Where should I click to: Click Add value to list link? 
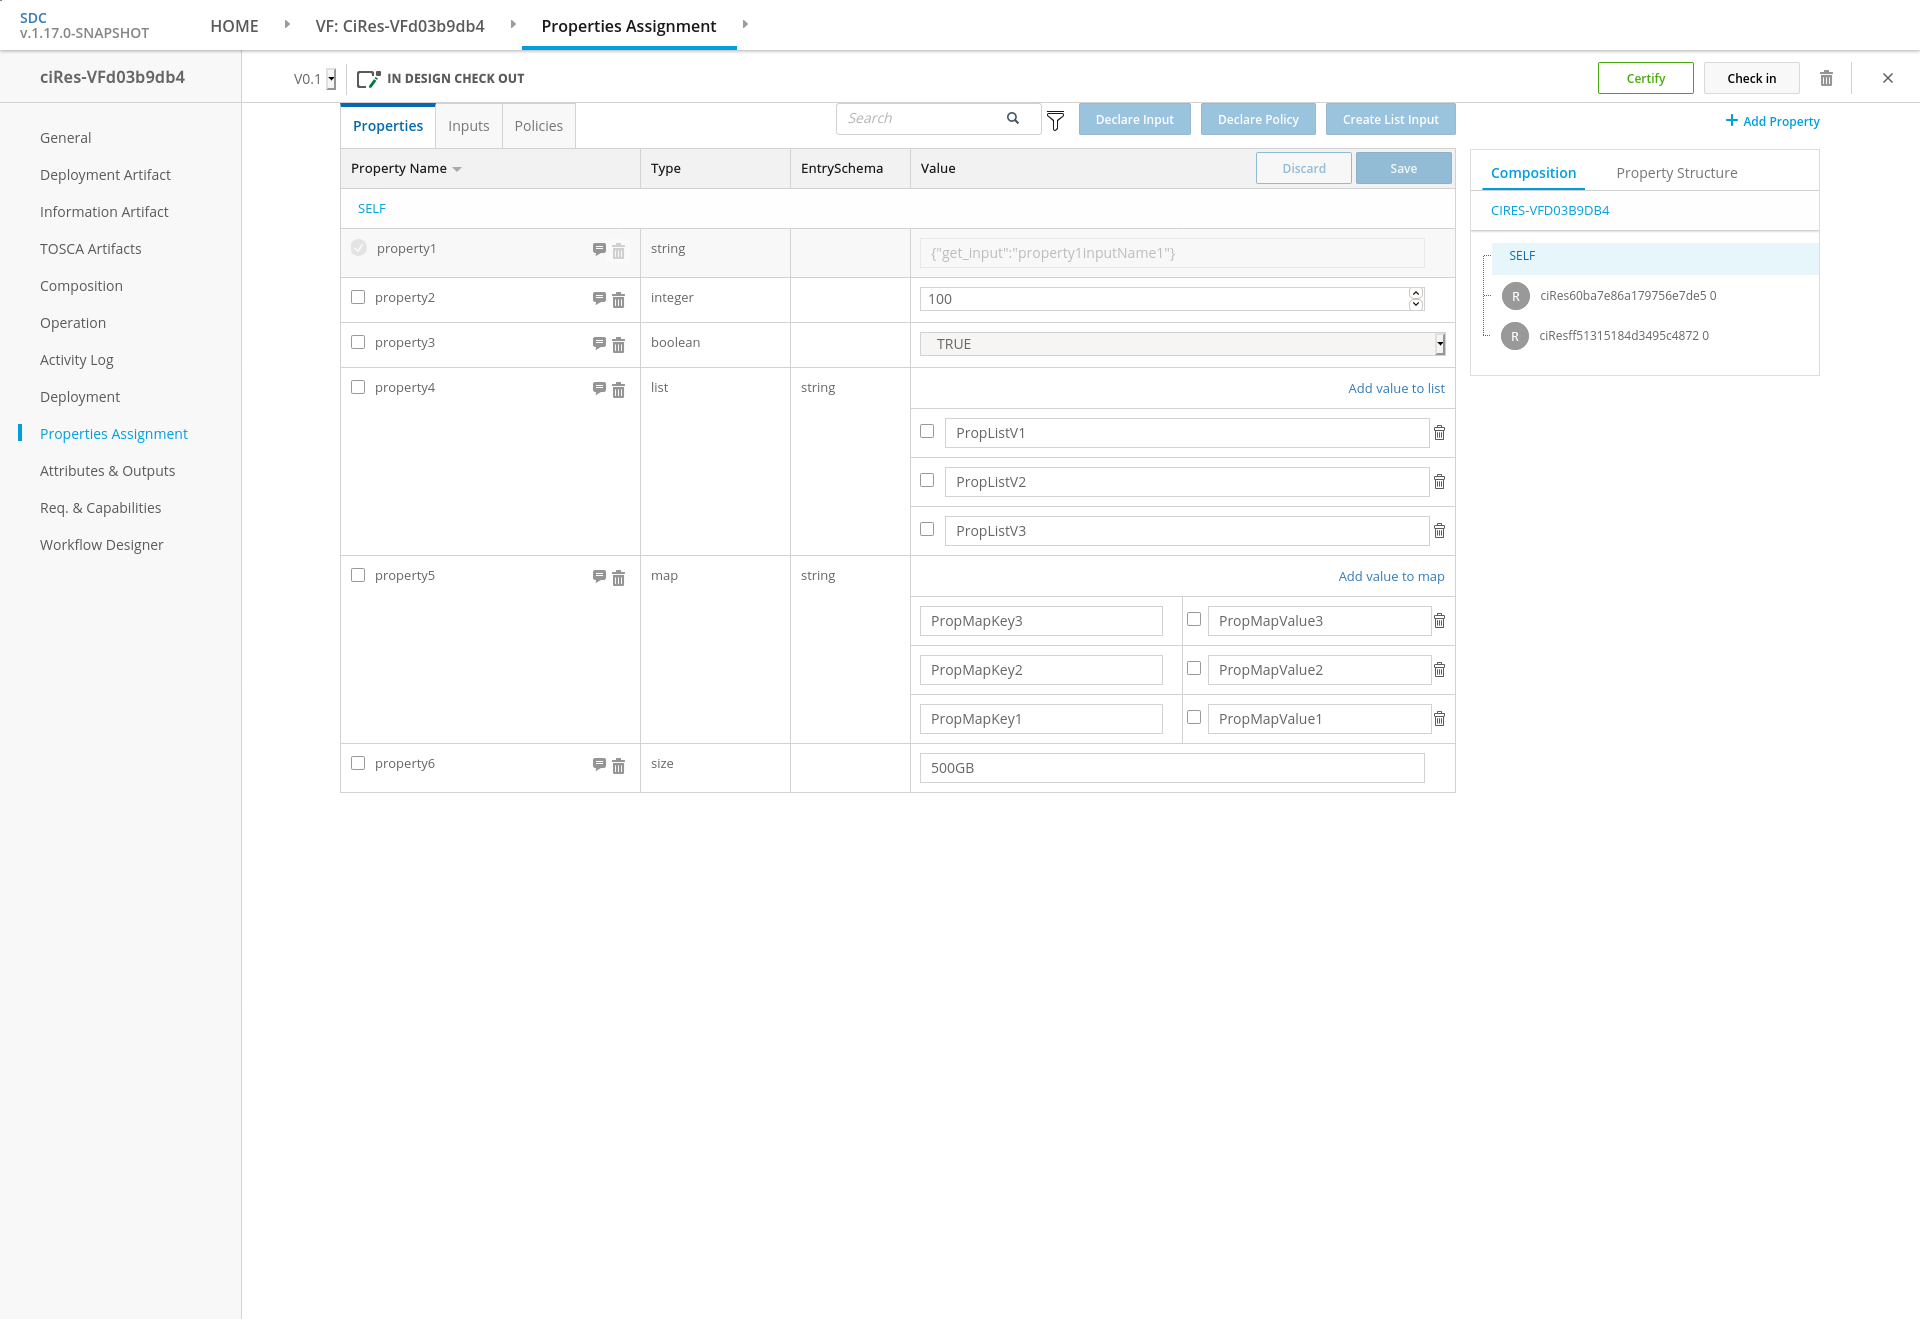[1396, 388]
